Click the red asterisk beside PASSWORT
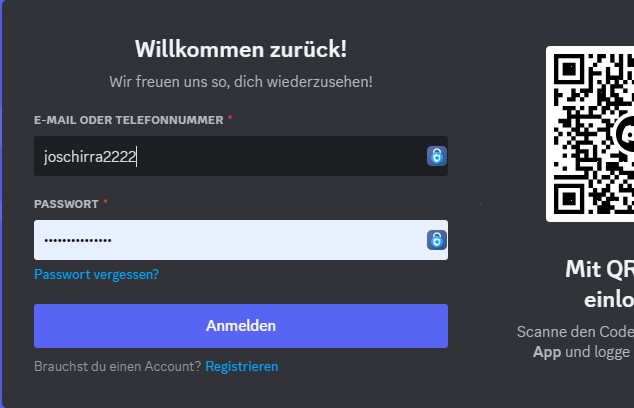 tap(105, 203)
